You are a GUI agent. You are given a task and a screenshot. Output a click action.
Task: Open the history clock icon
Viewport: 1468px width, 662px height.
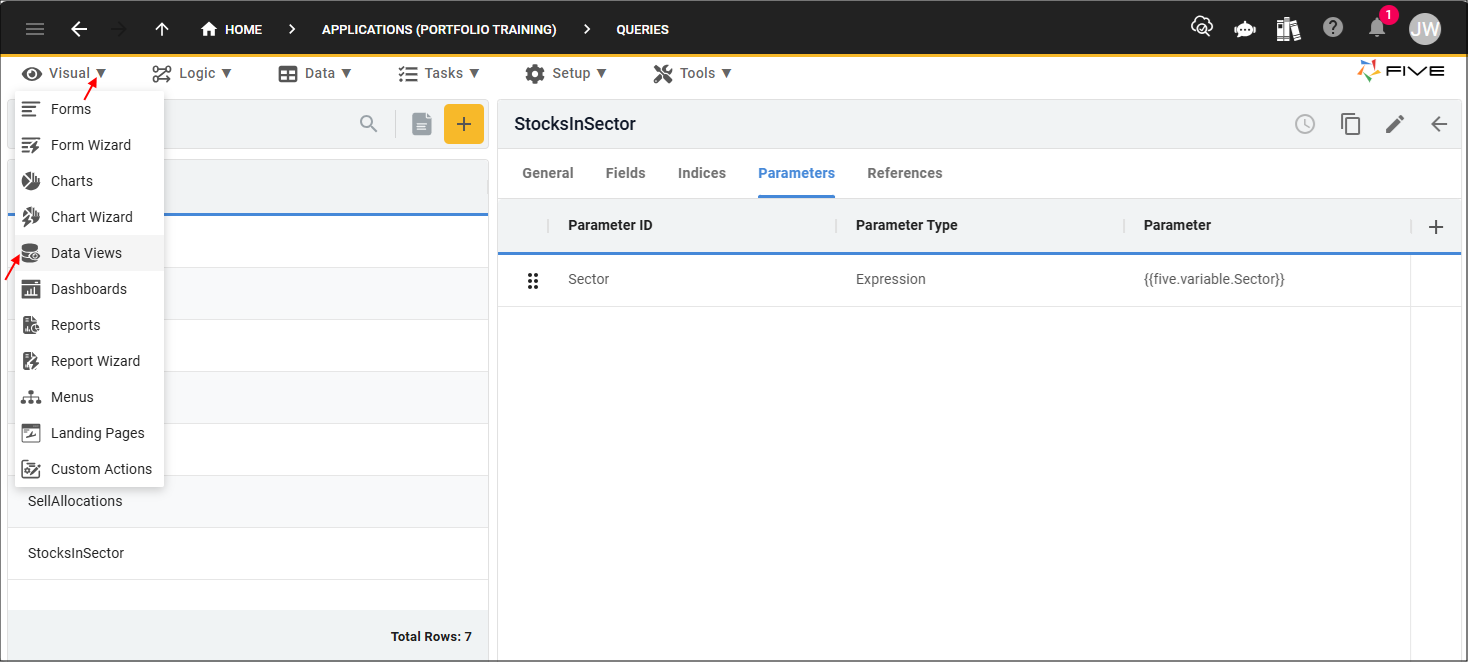coord(1305,124)
